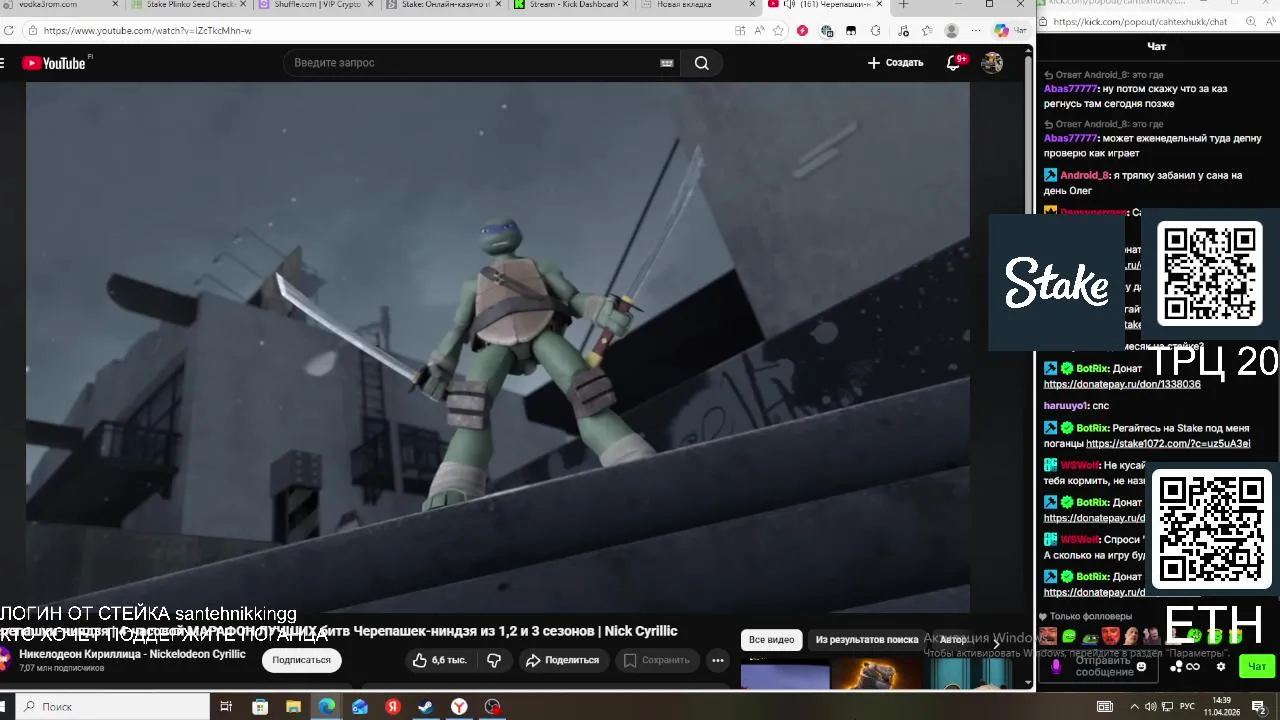Open the on-screen keyboard icon in the search box

click(x=667, y=63)
